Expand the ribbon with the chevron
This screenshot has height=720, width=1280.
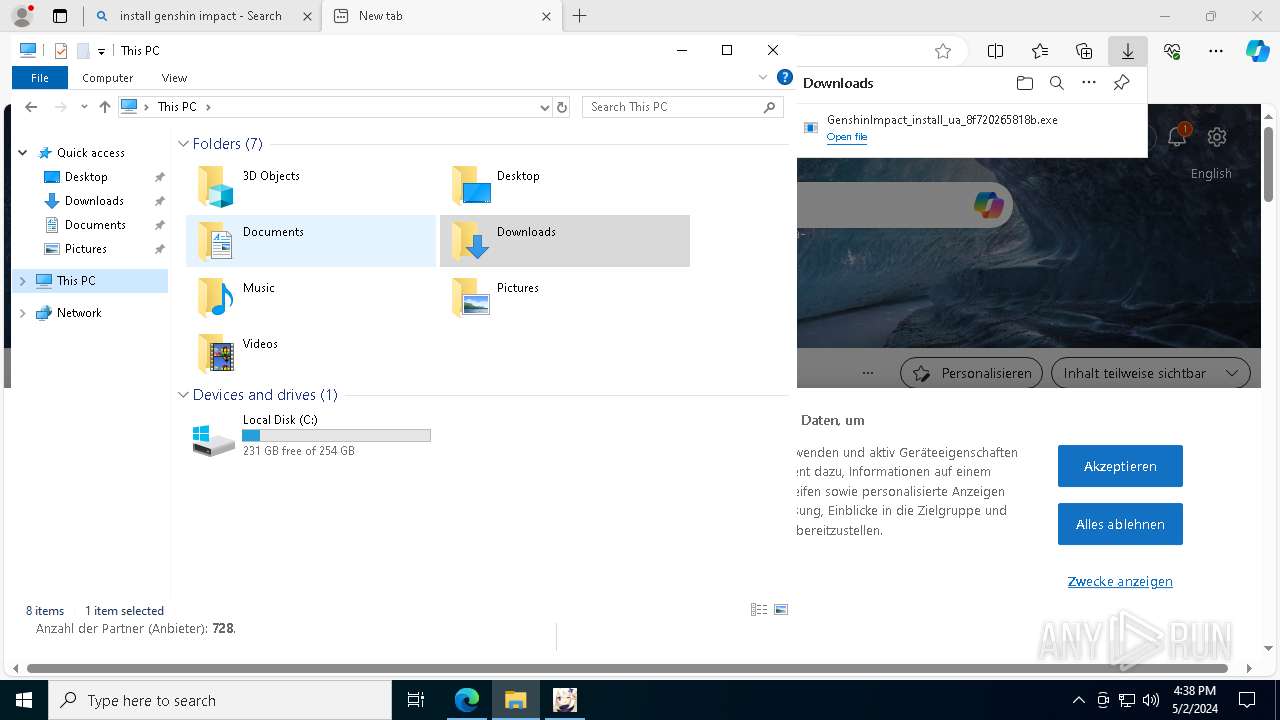(763, 78)
